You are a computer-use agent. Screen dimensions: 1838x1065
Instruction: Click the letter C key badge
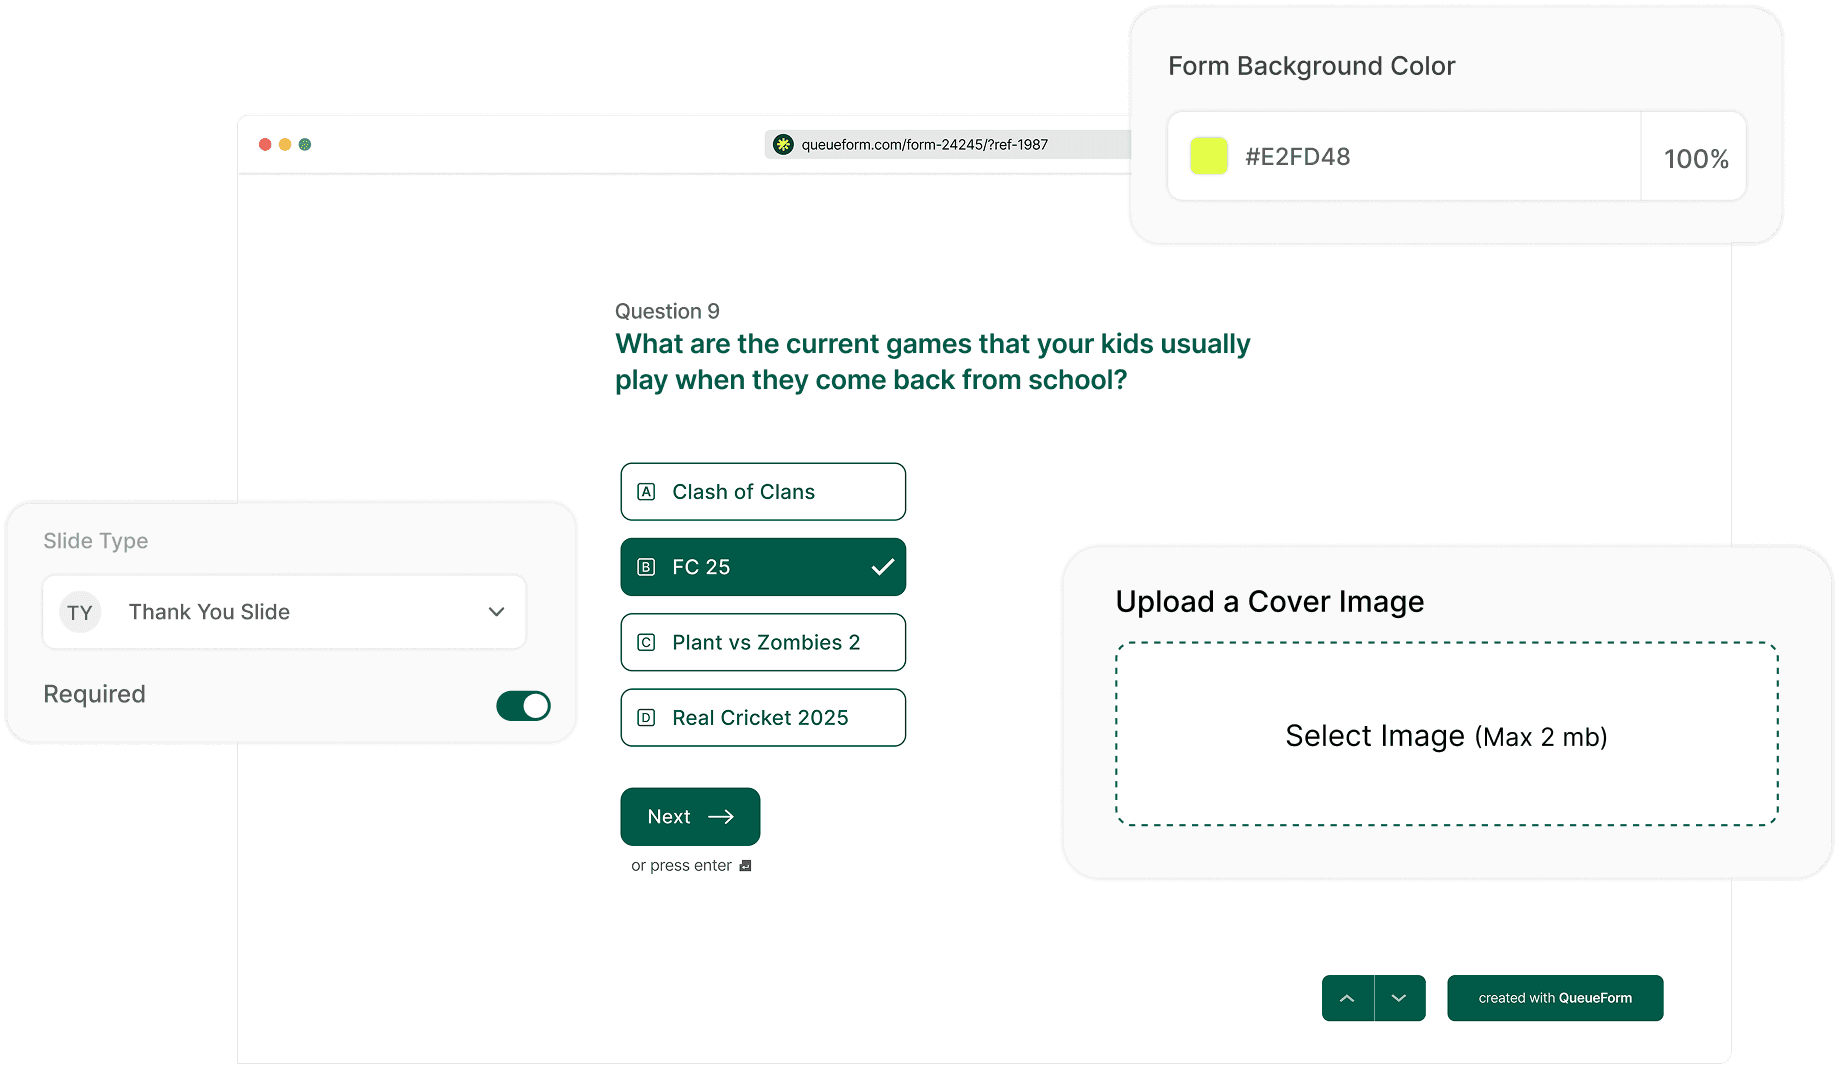[647, 642]
